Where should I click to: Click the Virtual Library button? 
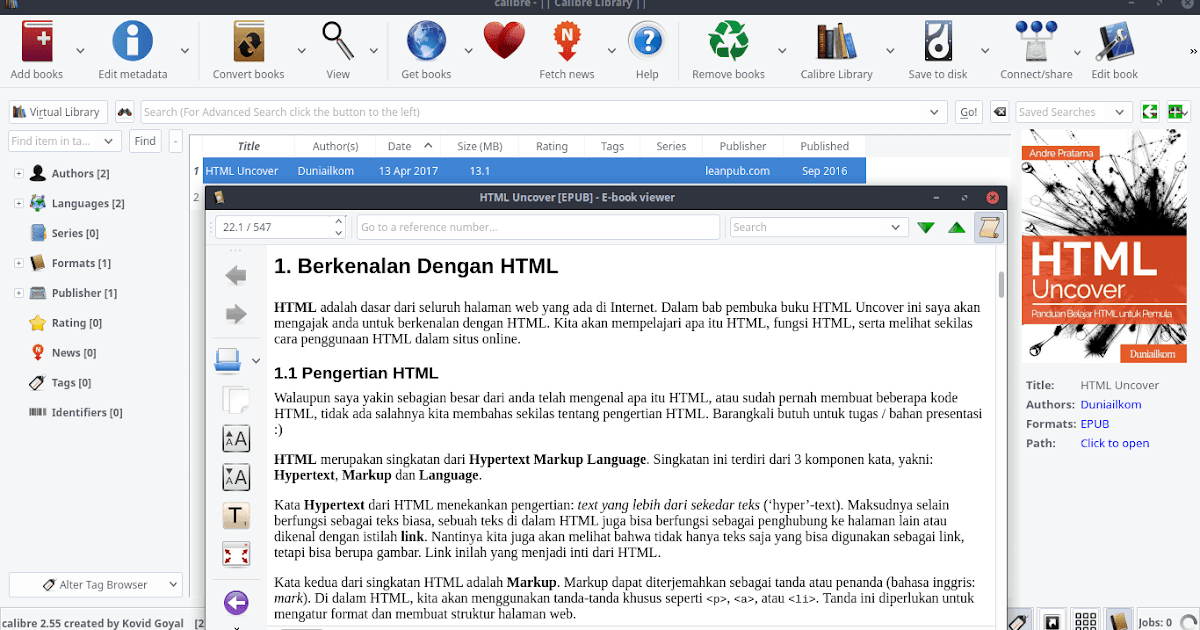coord(58,112)
